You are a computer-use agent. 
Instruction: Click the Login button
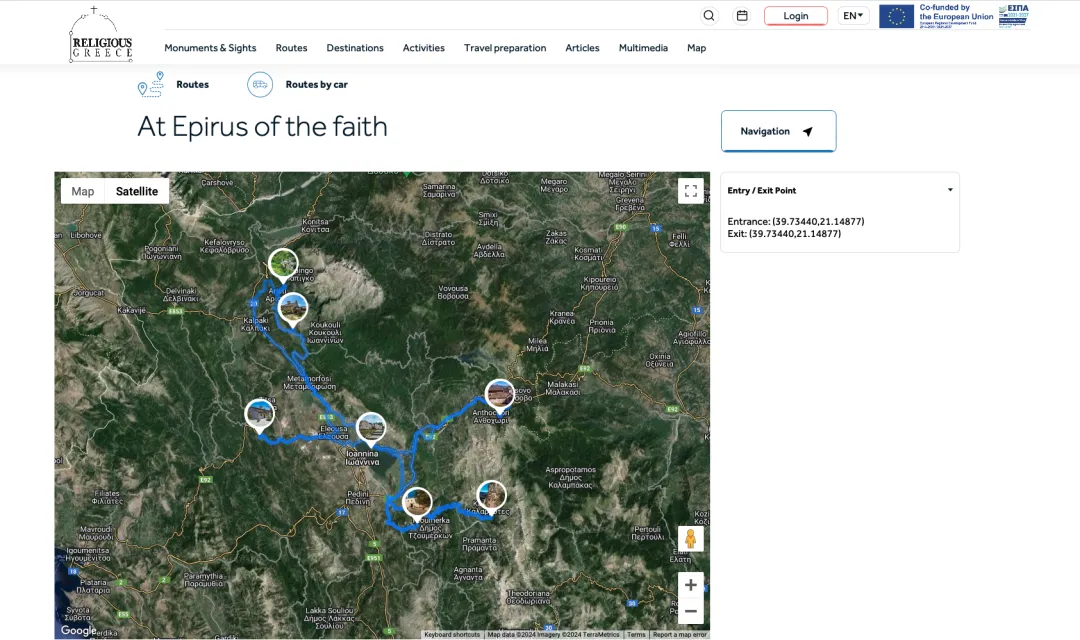coord(795,16)
